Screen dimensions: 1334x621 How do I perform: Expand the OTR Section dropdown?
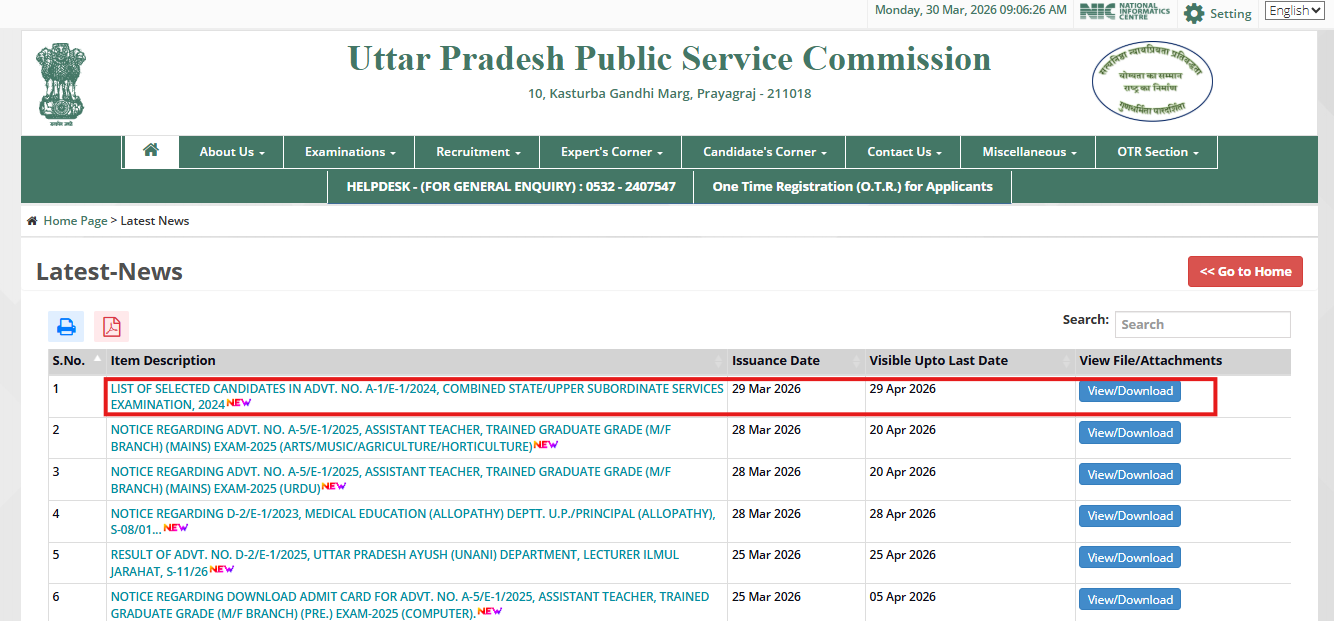pyautogui.click(x=1156, y=151)
